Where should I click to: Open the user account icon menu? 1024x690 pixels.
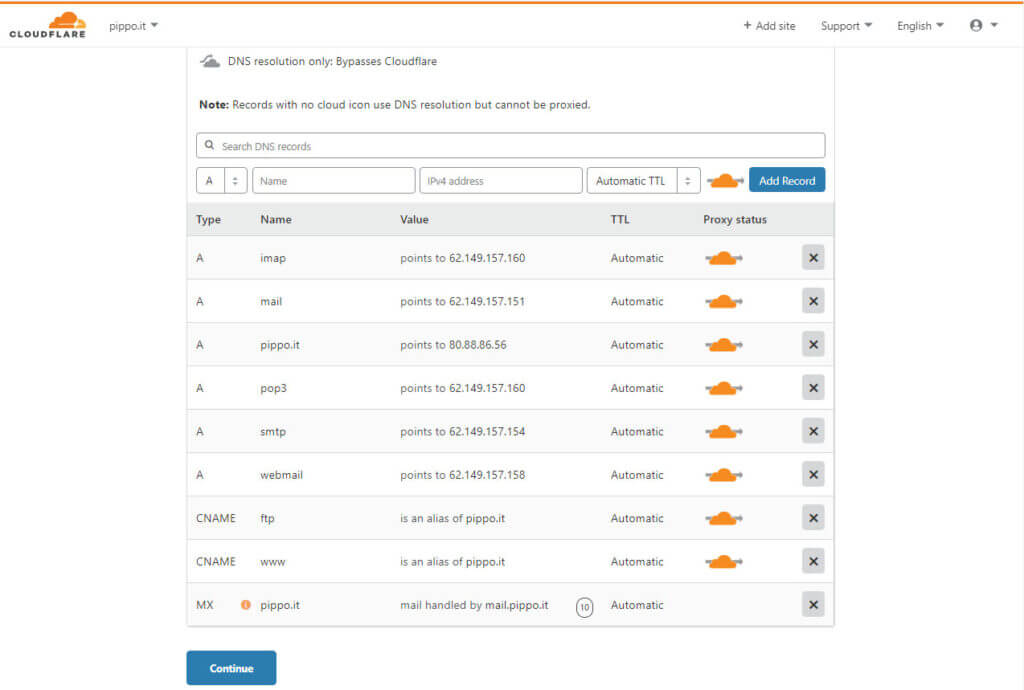(984, 25)
